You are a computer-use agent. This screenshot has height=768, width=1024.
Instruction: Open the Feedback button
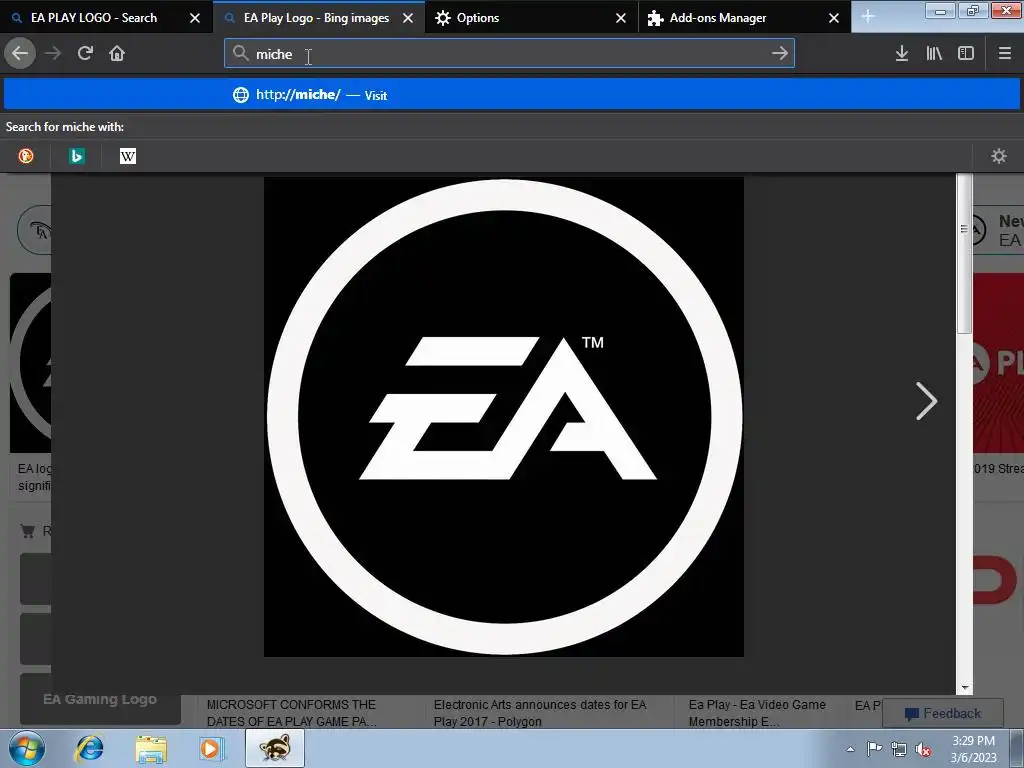pos(943,713)
